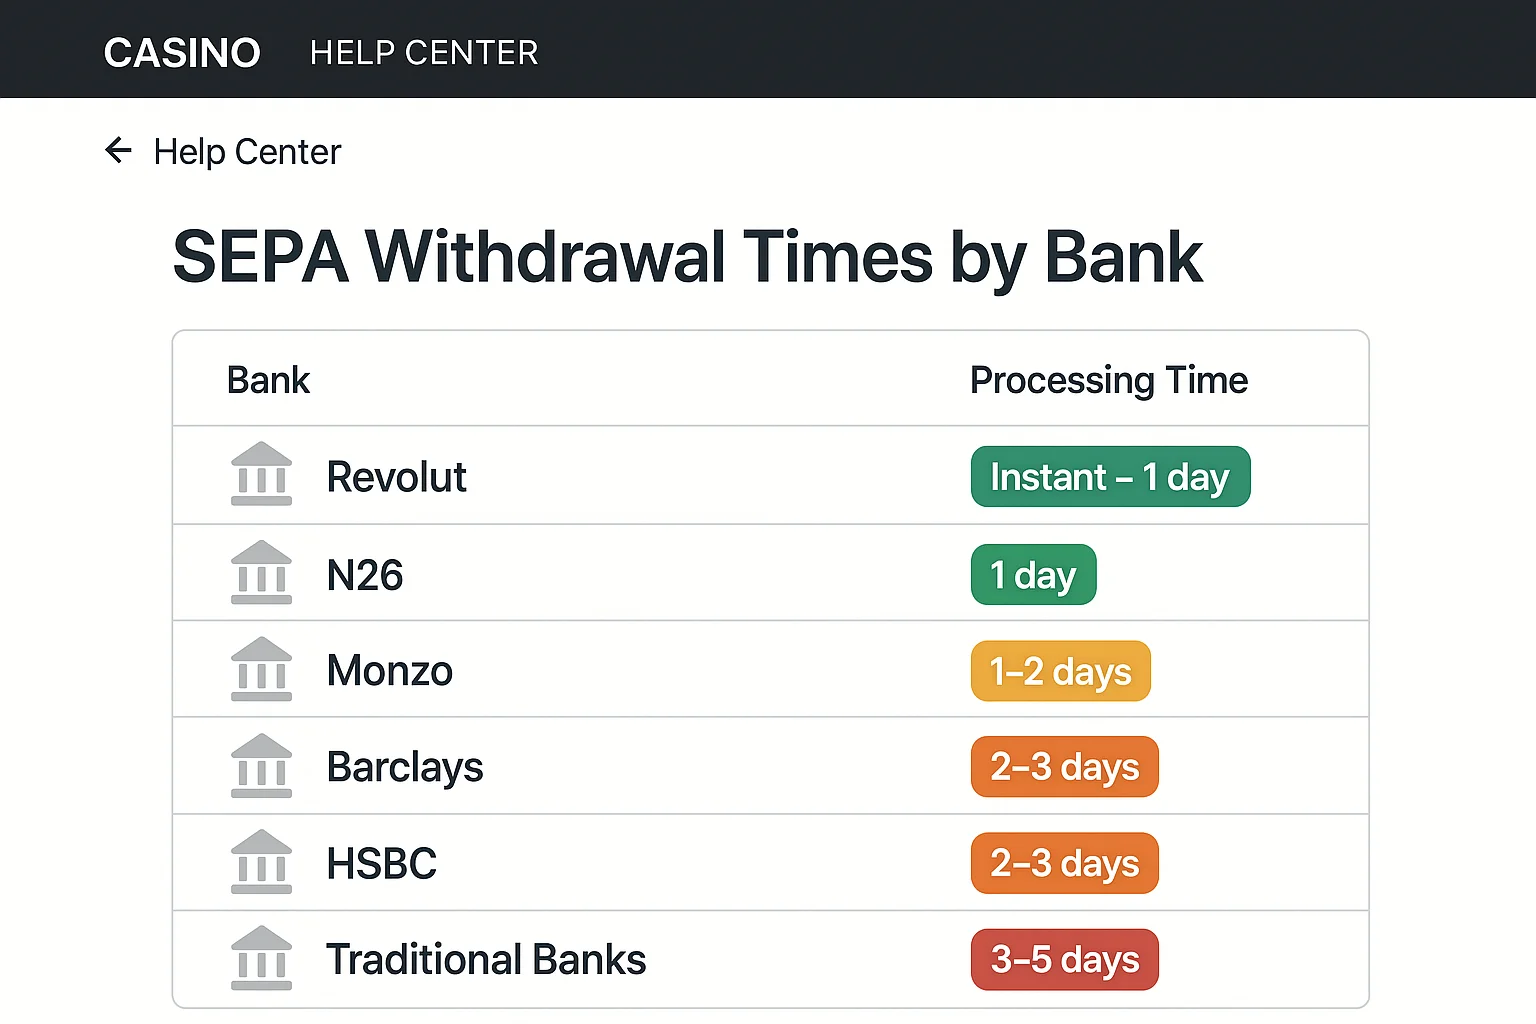Click the Bank column header

pos(268,380)
